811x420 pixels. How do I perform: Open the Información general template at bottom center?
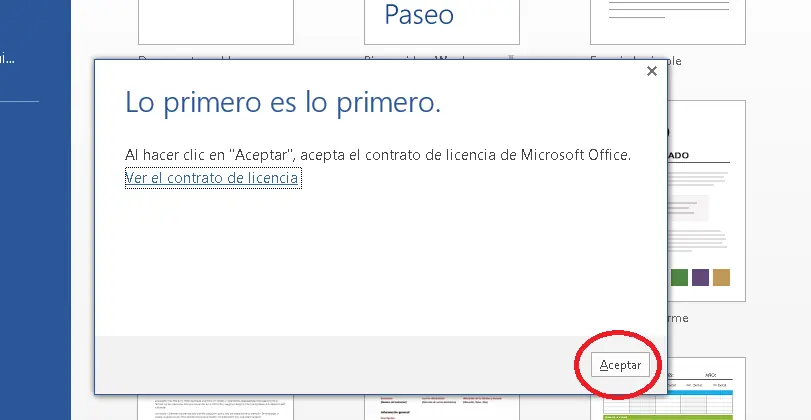[x=442, y=408]
